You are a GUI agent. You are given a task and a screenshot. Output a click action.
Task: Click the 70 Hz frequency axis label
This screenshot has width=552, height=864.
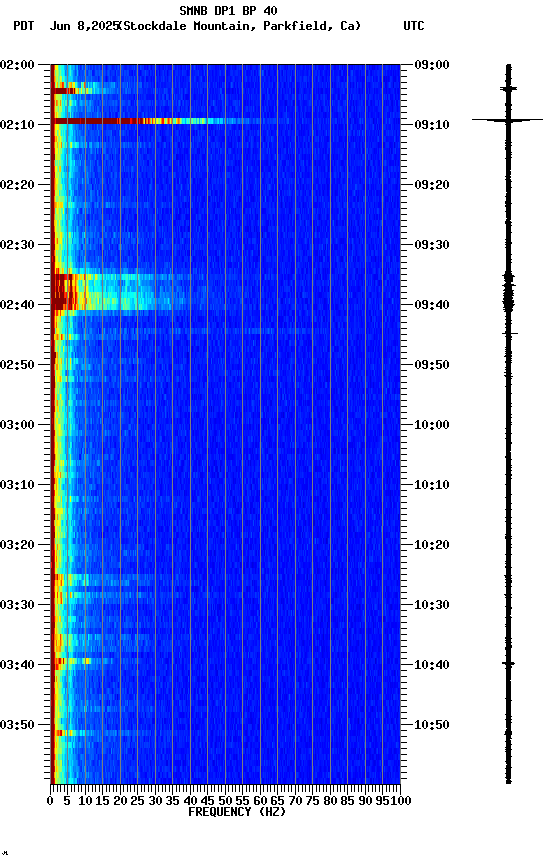pos(295,801)
